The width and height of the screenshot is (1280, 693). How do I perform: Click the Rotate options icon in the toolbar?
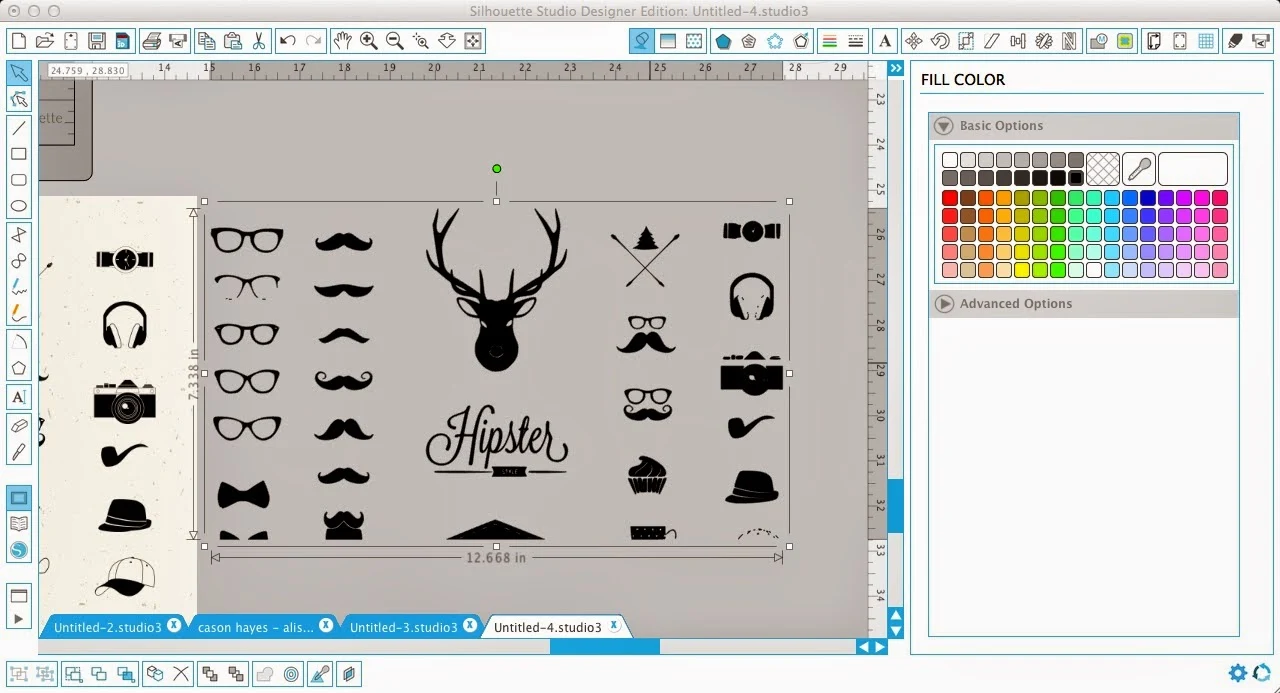[941, 41]
